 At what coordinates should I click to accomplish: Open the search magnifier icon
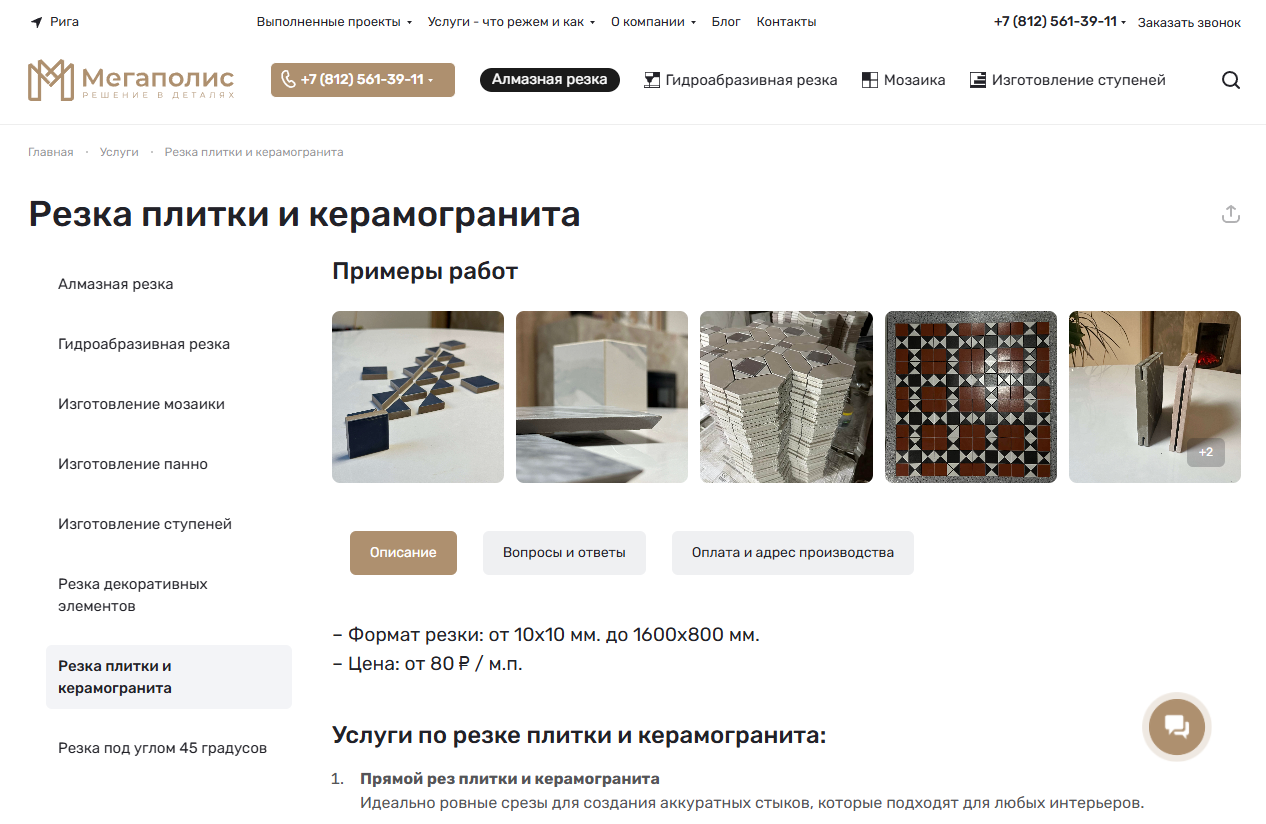coord(1231,80)
